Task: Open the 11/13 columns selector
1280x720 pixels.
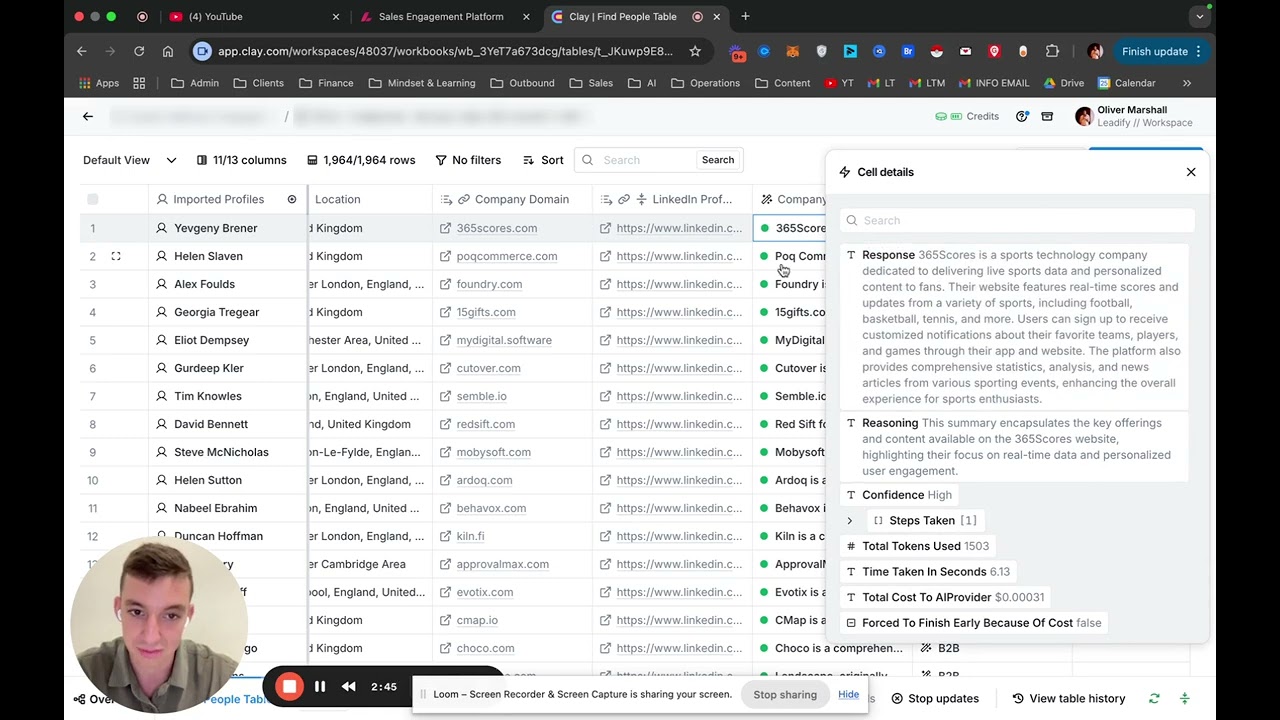Action: pyautogui.click(x=241, y=160)
